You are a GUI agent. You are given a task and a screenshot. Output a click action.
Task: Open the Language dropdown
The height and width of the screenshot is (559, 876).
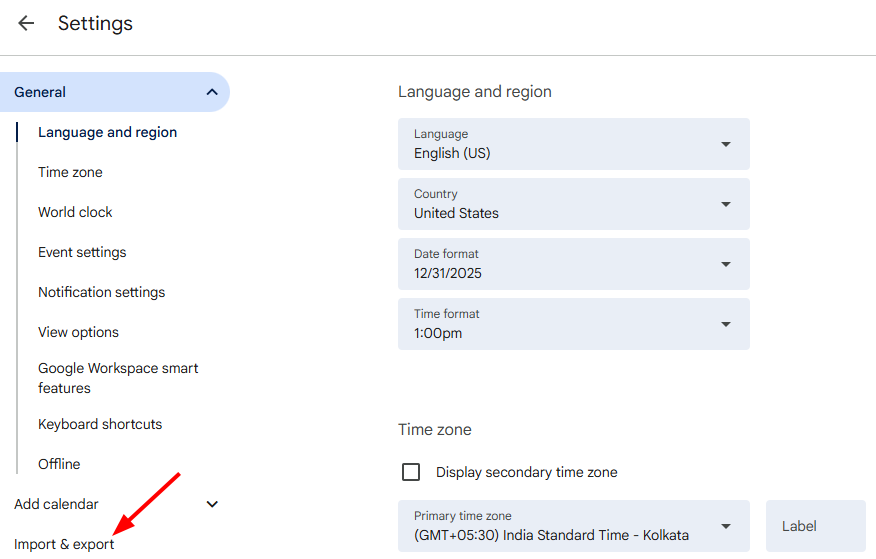pos(573,144)
